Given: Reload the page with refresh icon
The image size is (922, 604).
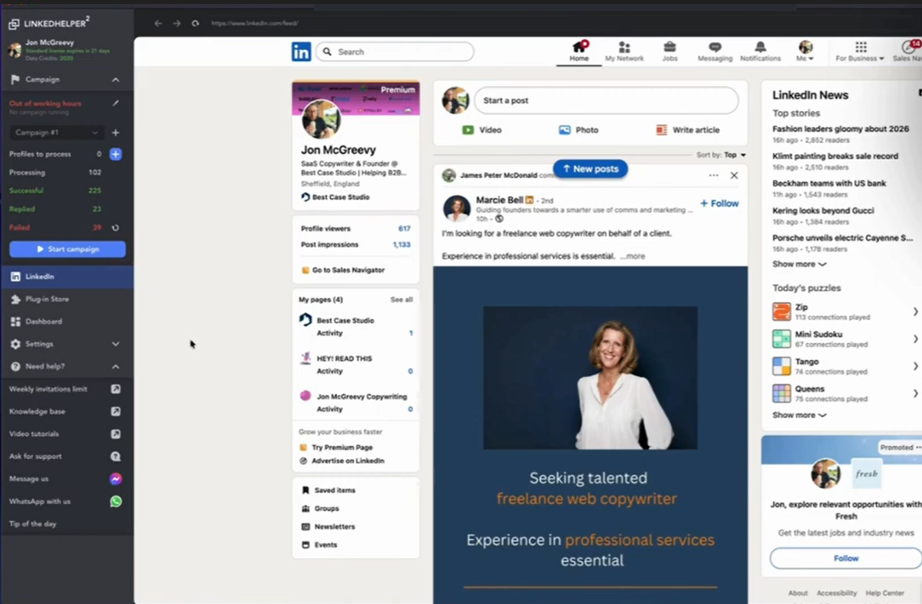Looking at the screenshot, I should (x=195, y=24).
